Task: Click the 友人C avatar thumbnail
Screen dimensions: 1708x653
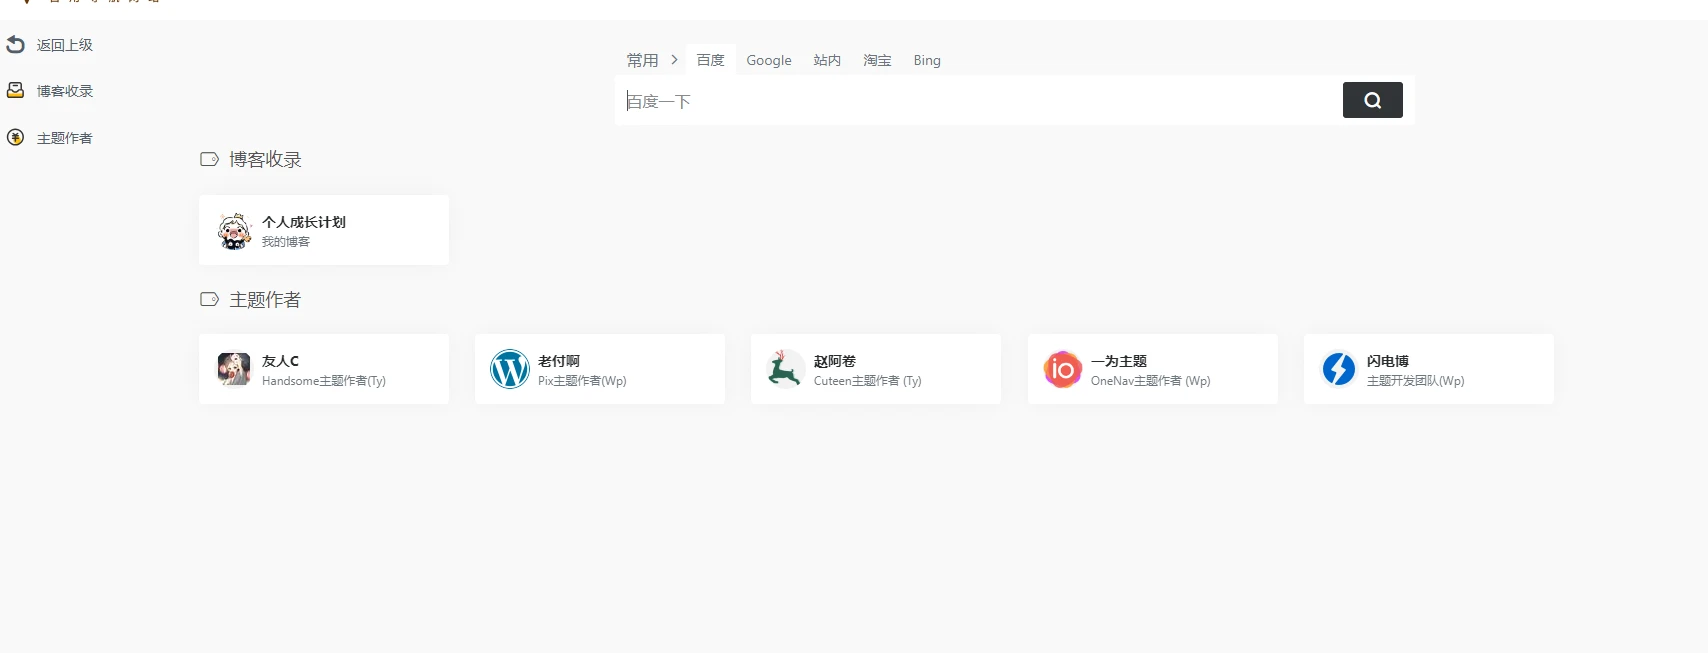Action: [234, 369]
